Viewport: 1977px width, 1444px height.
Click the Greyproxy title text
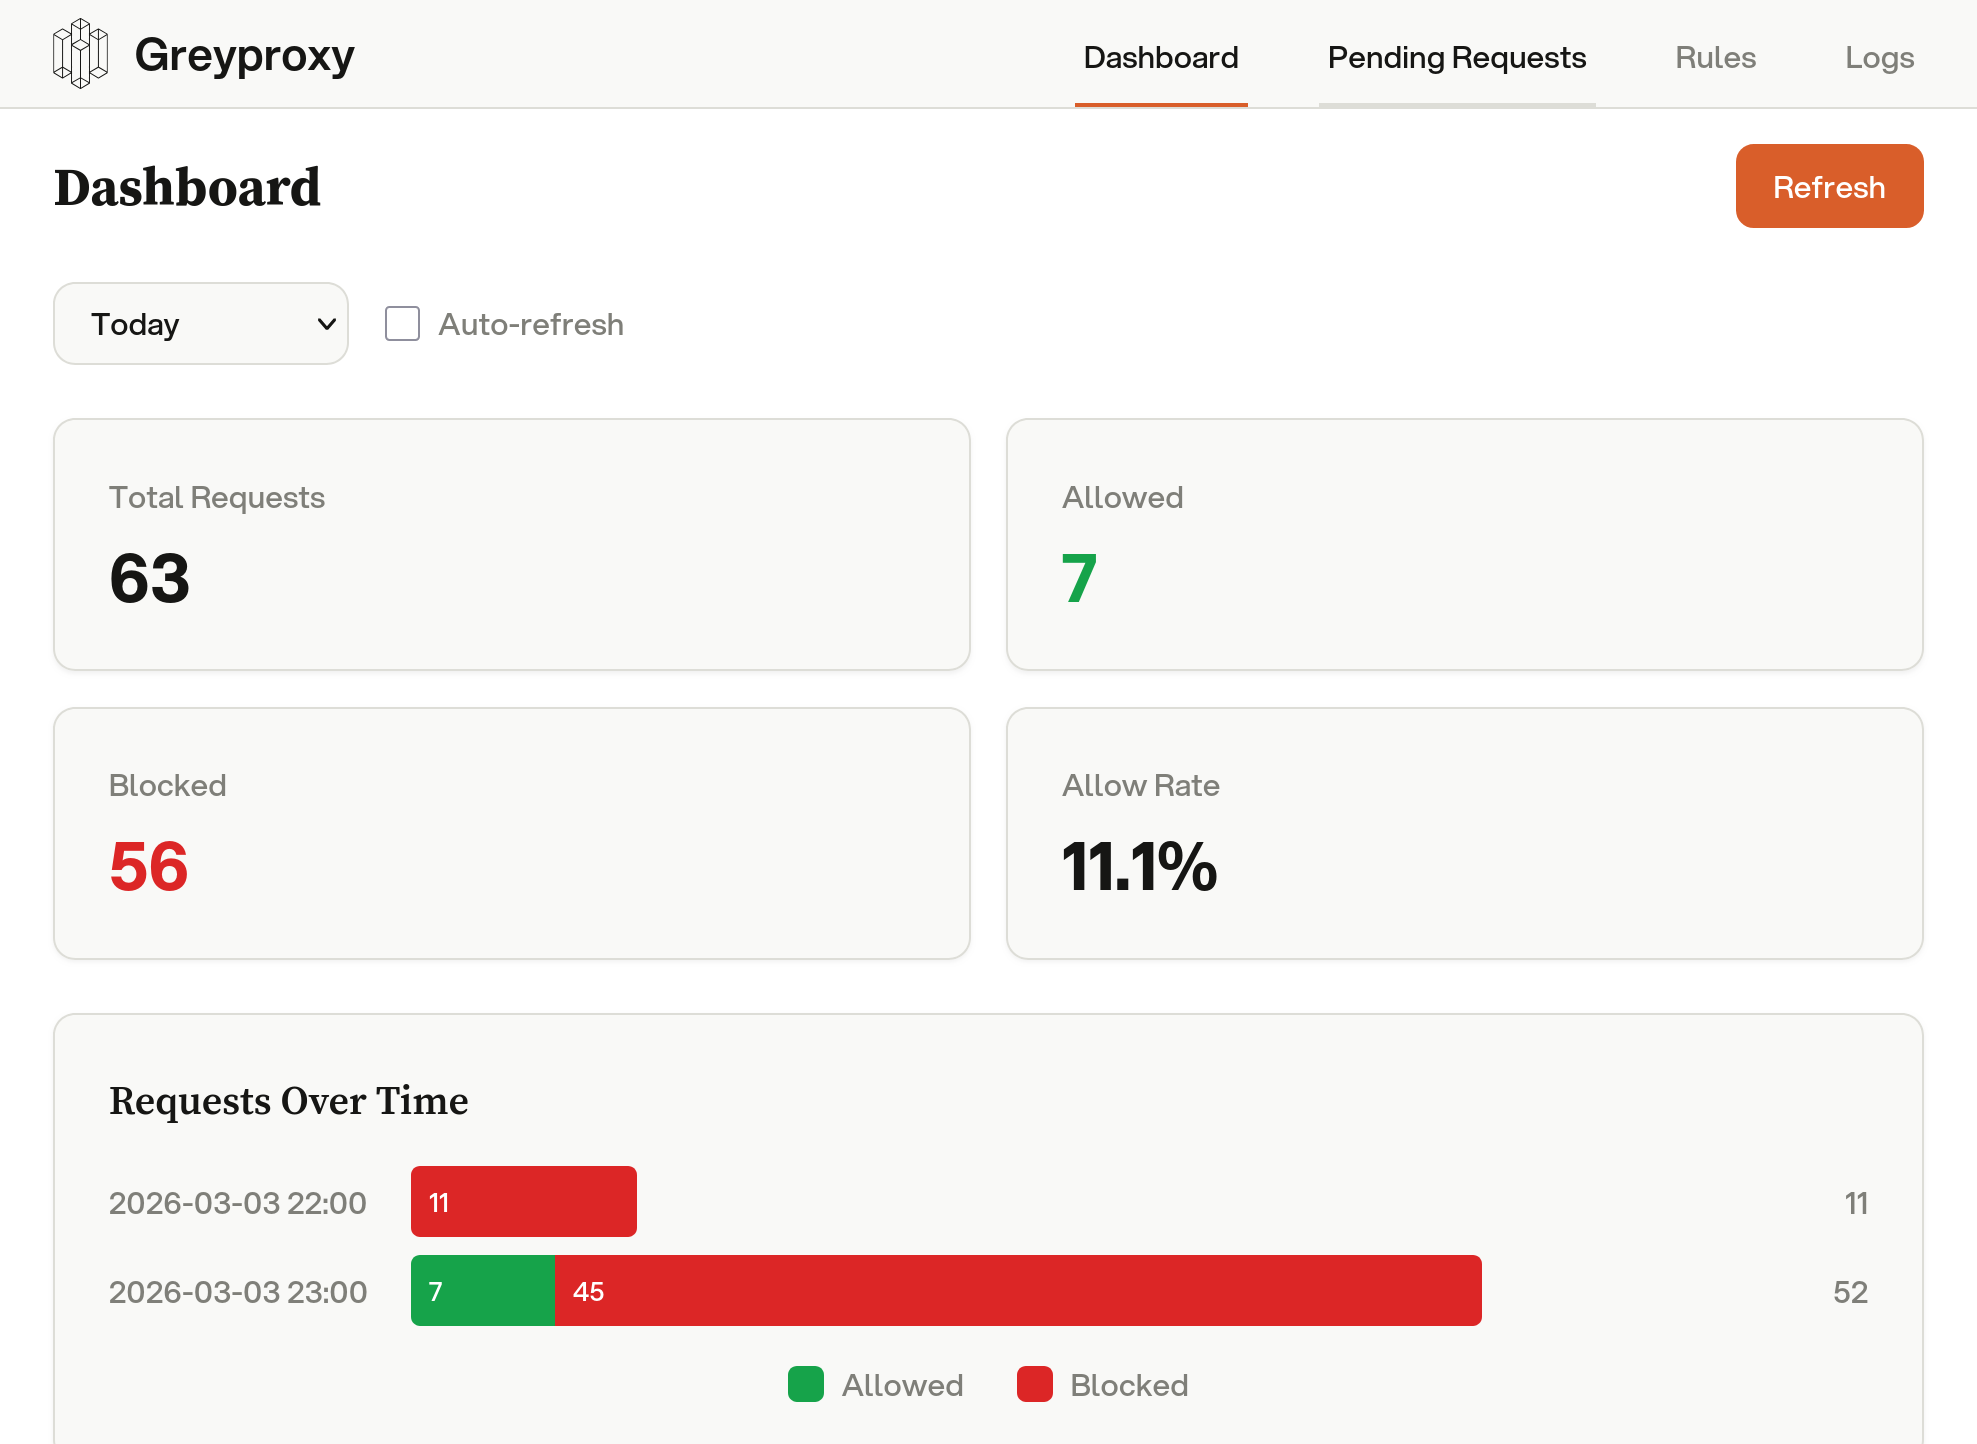pyautogui.click(x=244, y=55)
